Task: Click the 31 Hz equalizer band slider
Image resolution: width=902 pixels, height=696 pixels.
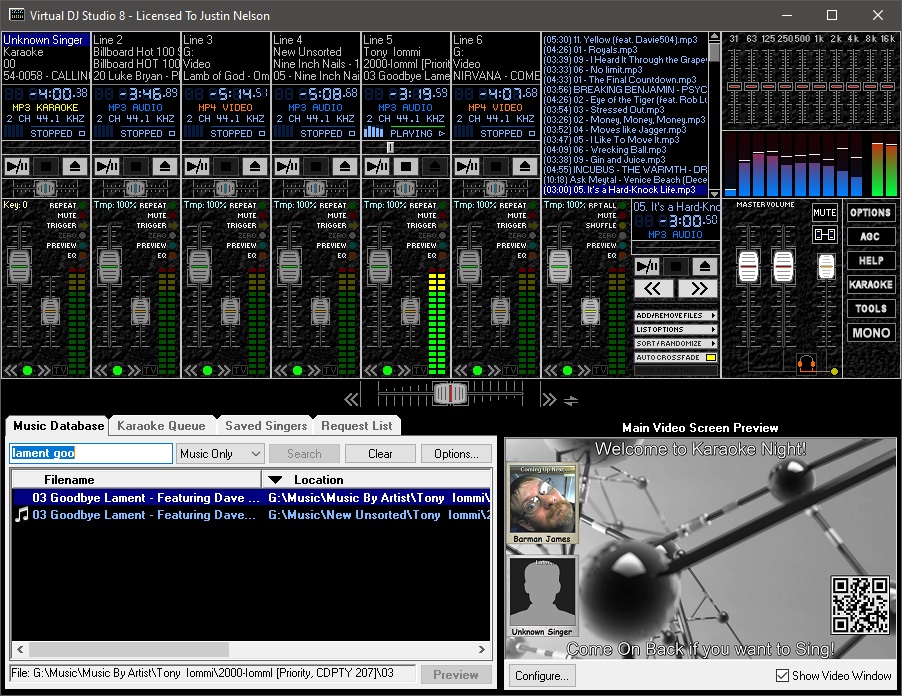Action: click(733, 86)
